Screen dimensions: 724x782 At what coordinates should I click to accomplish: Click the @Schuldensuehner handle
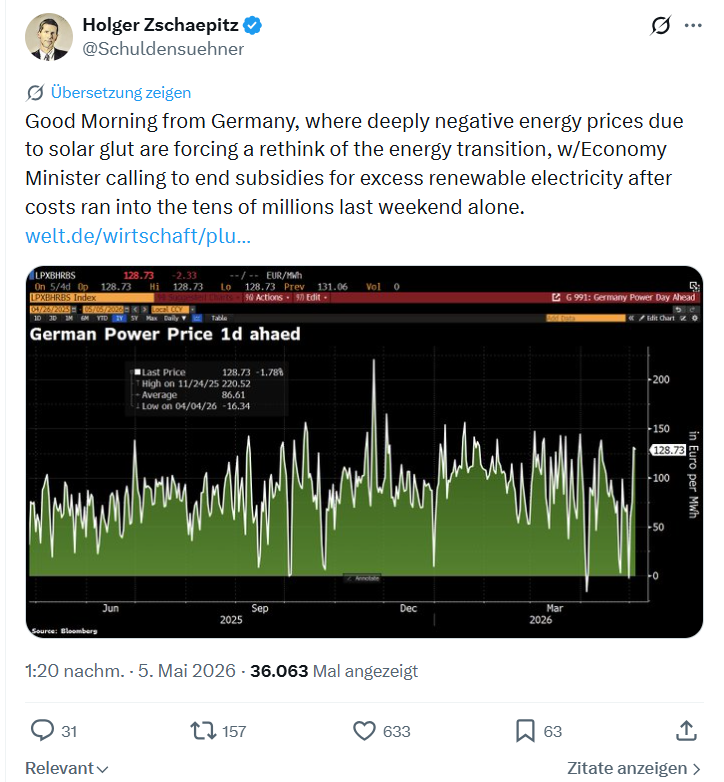[x=163, y=49]
